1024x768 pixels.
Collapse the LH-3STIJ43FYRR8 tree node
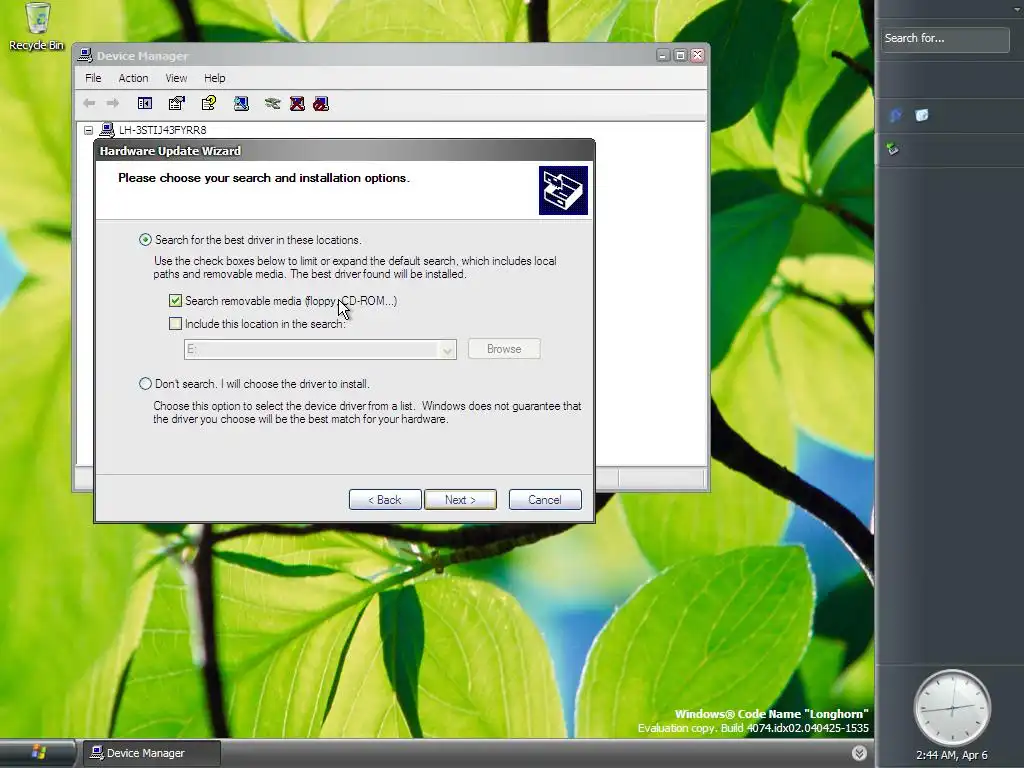pyautogui.click(x=88, y=131)
